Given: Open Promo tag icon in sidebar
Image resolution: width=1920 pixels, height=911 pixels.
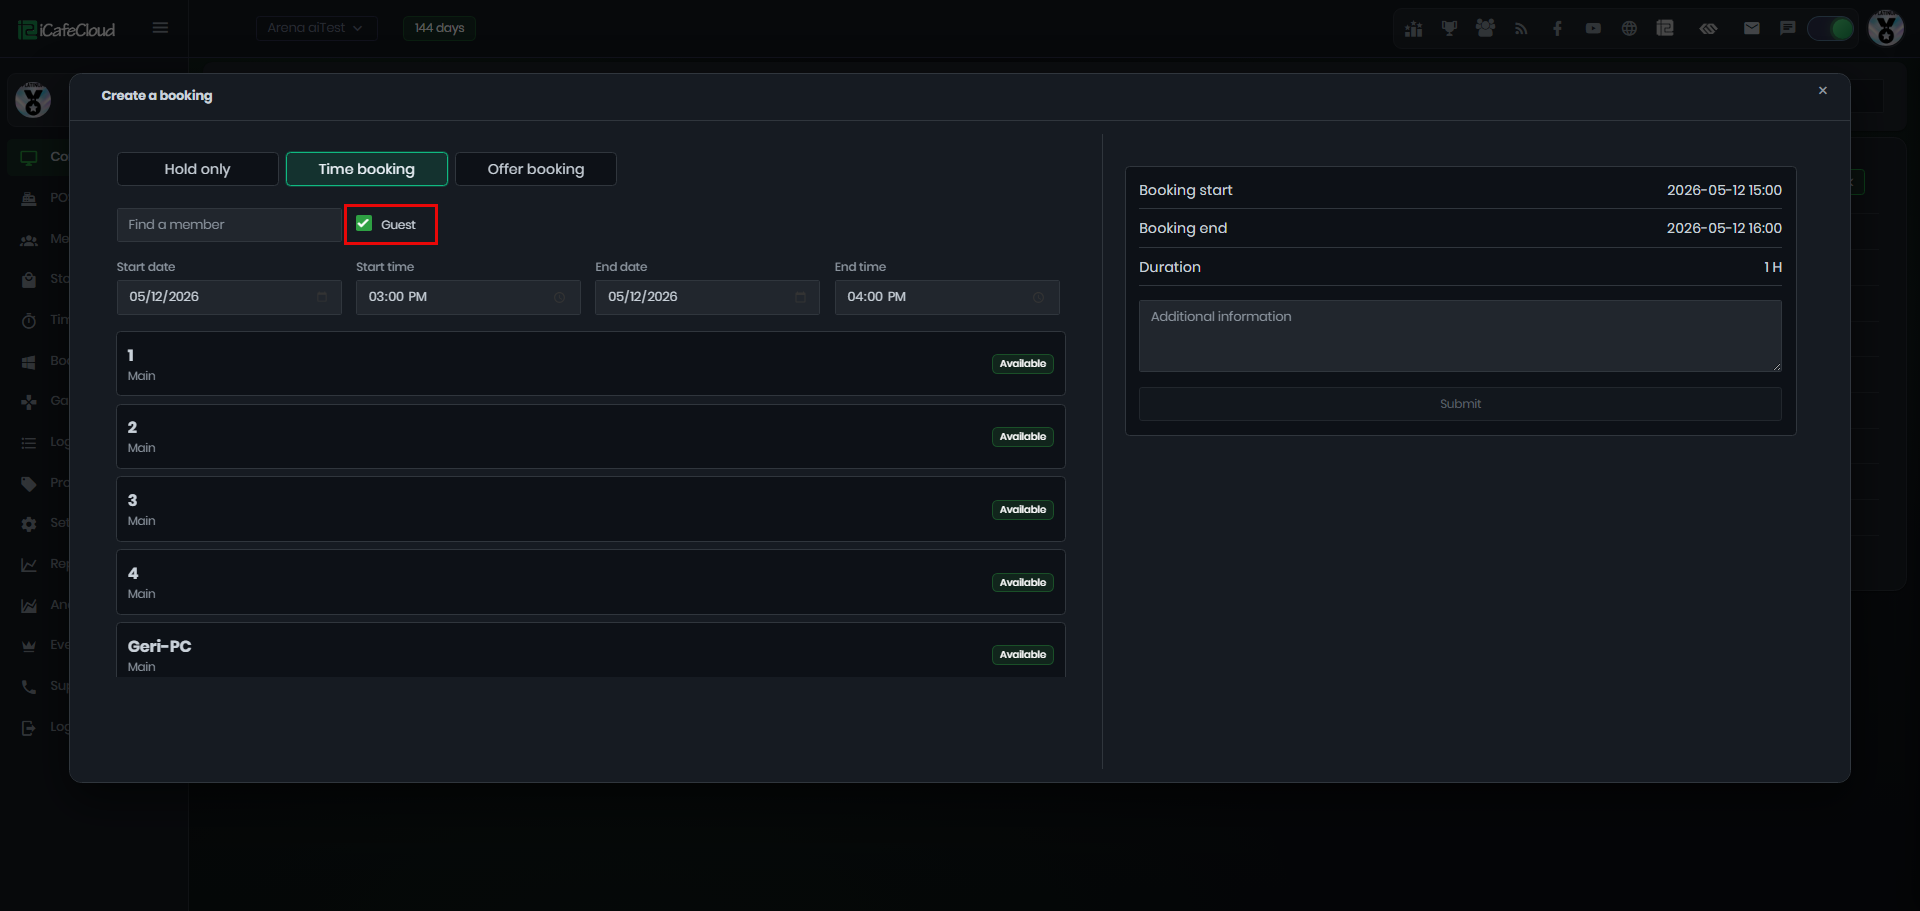Looking at the screenshot, I should pyautogui.click(x=29, y=483).
